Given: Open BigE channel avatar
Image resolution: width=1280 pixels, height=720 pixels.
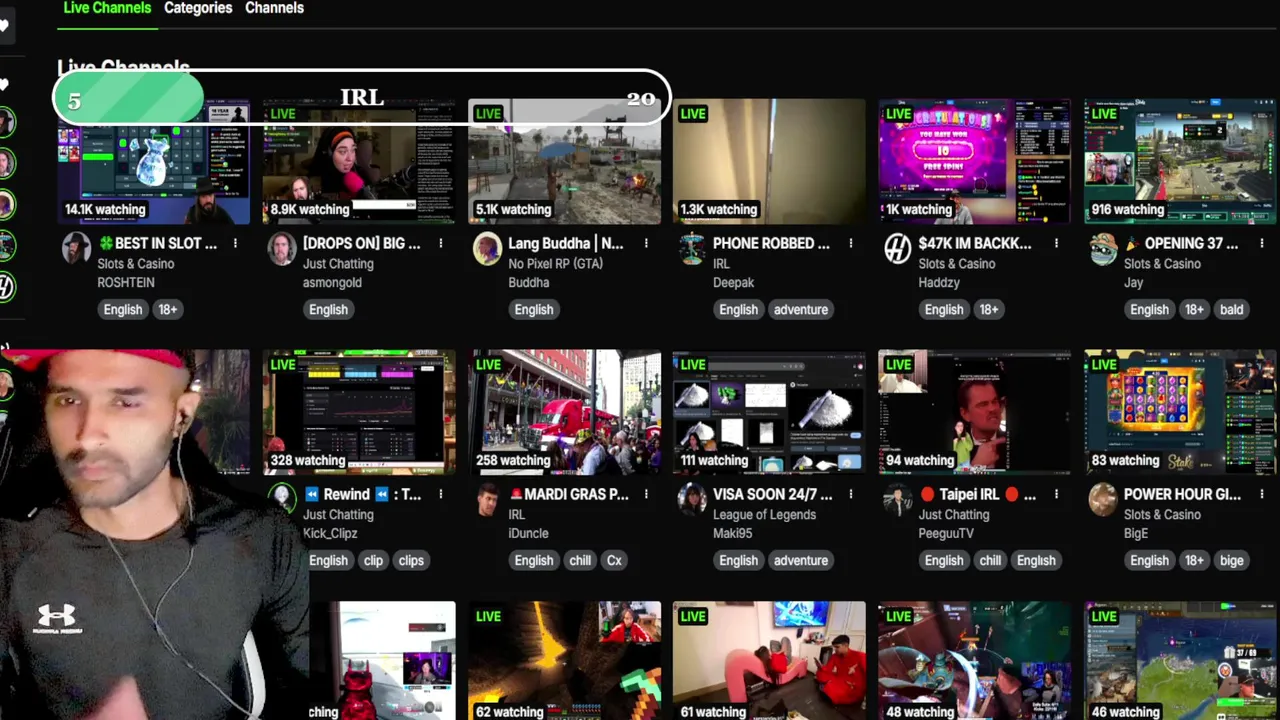Looking at the screenshot, I should (x=1103, y=499).
